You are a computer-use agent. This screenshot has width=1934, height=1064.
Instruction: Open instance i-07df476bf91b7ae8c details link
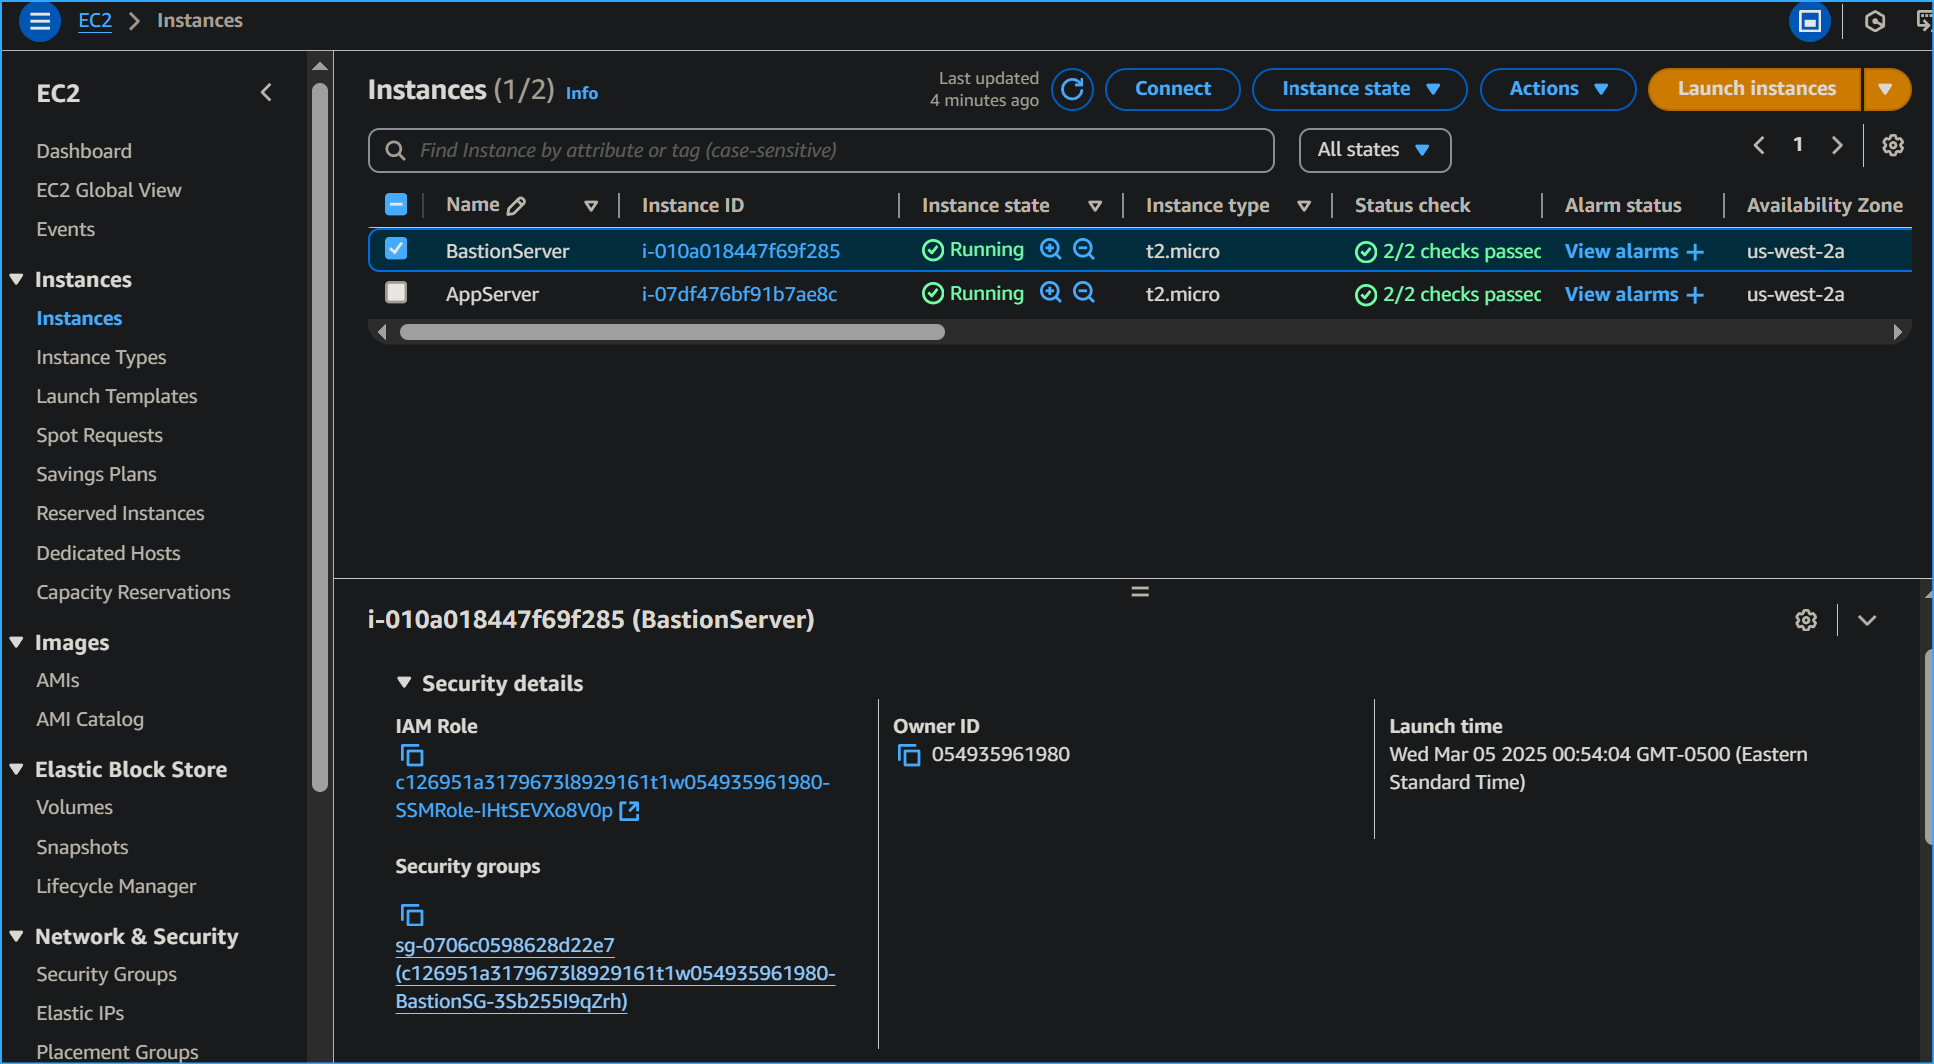[x=740, y=293]
